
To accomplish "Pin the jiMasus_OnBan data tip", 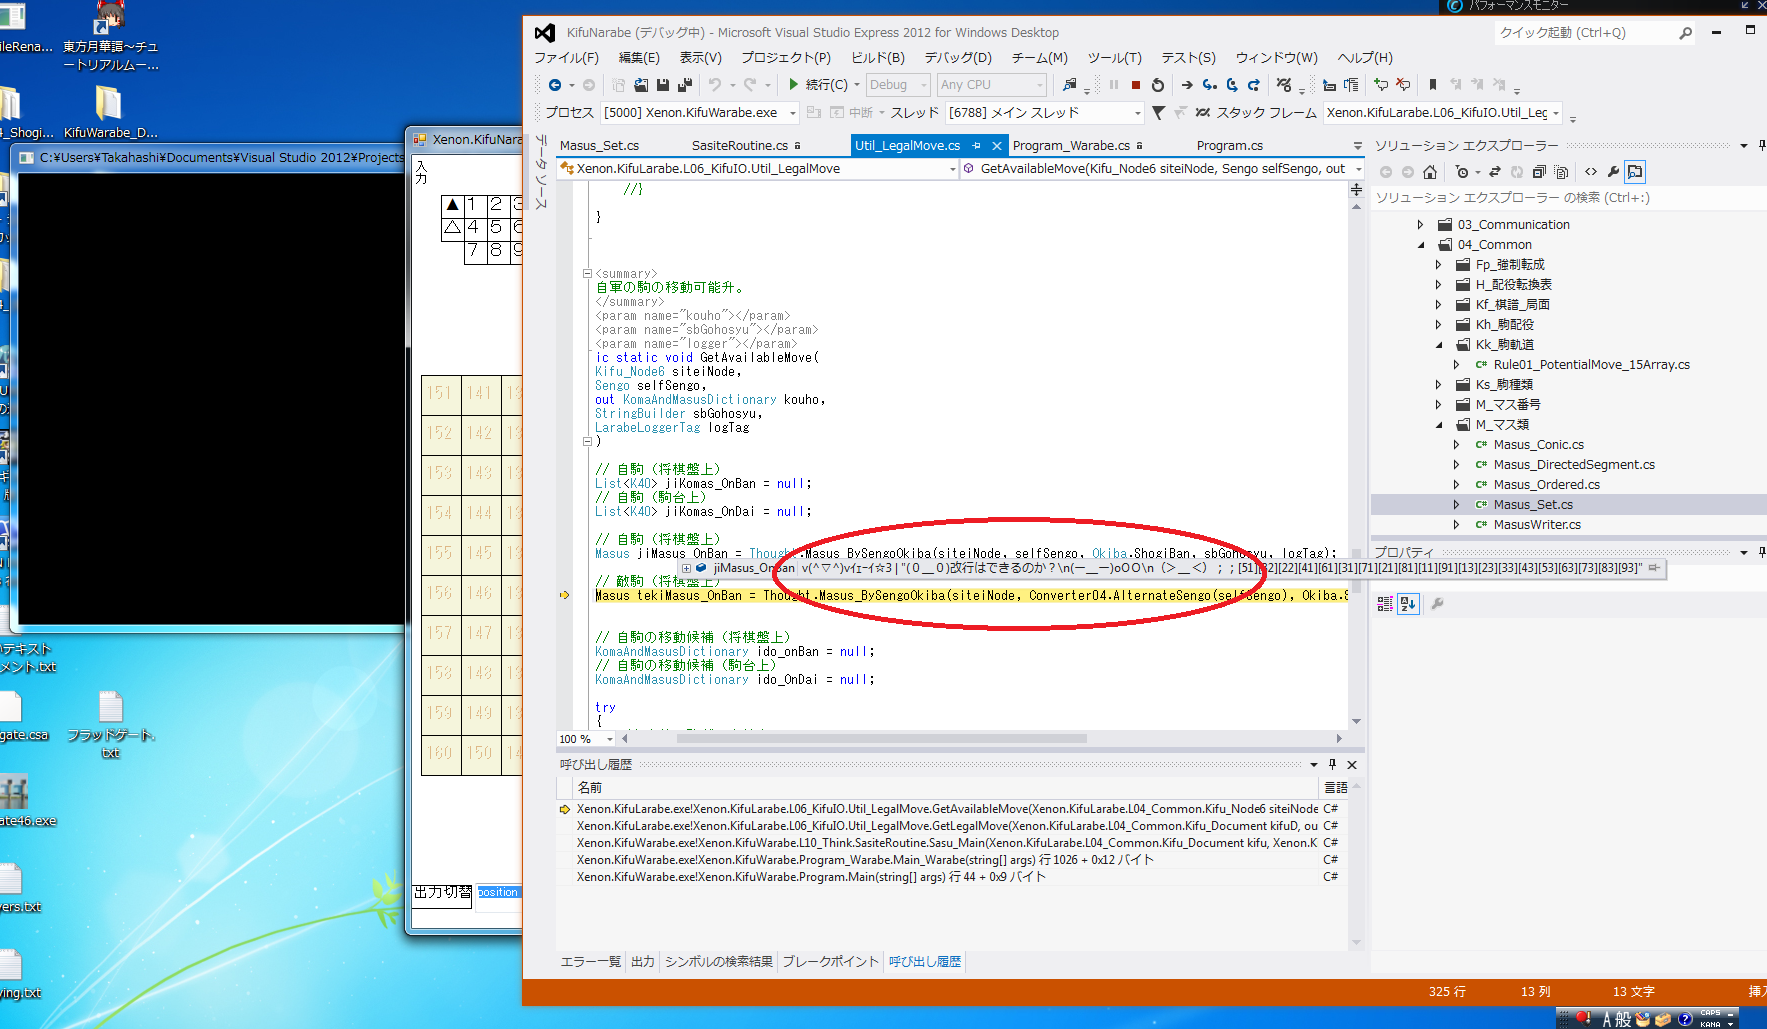I will click(x=1654, y=568).
